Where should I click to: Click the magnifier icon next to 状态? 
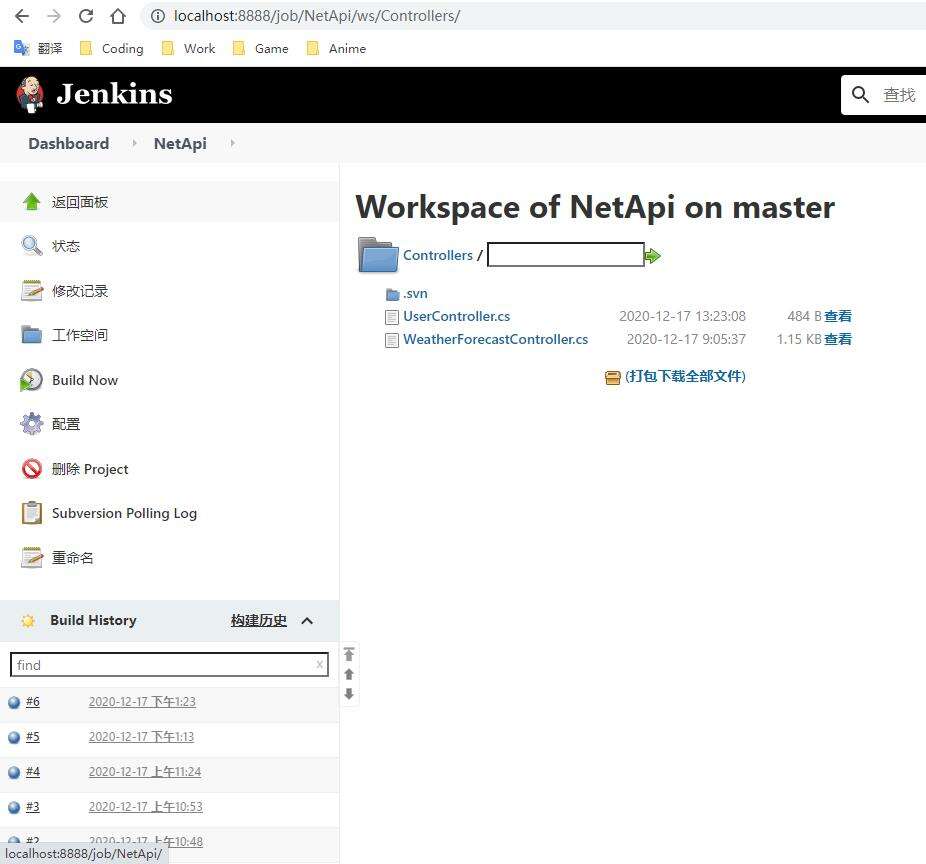[x=31, y=246]
